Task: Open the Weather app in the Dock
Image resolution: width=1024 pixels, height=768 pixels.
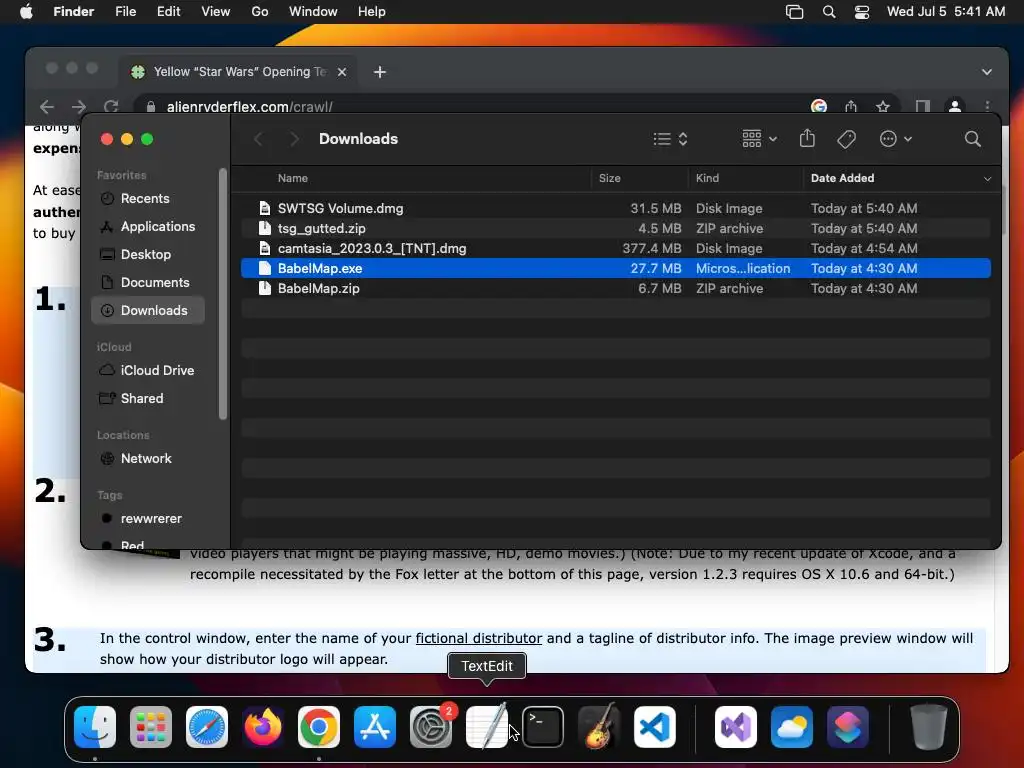Action: pyautogui.click(x=792, y=727)
